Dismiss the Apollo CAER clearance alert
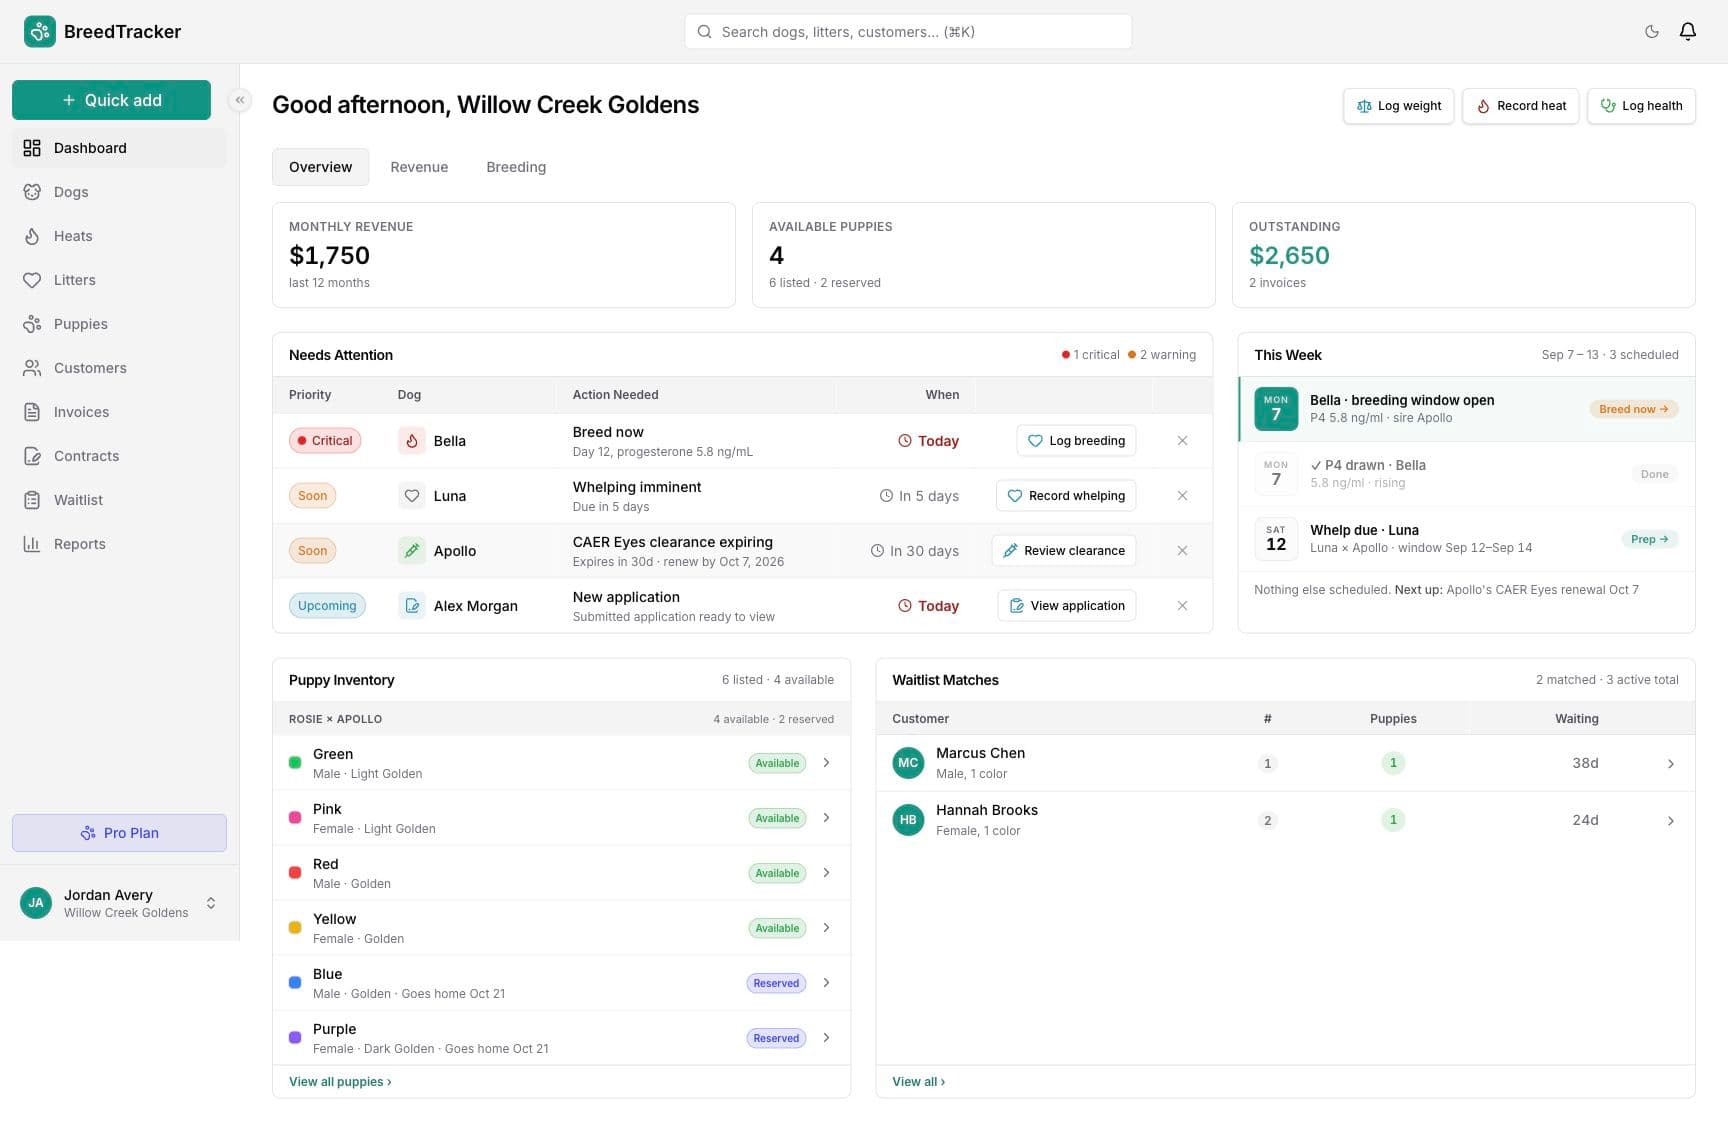This screenshot has height=1138, width=1728. coord(1182,551)
